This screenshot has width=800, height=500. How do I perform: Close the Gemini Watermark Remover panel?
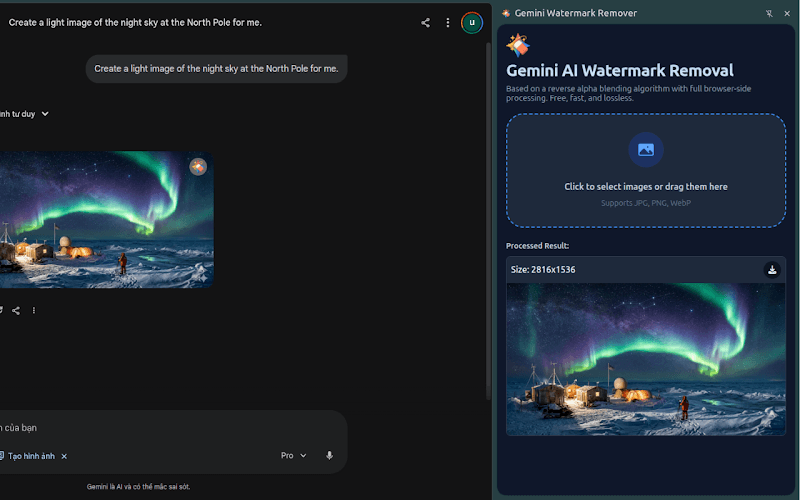pos(787,13)
